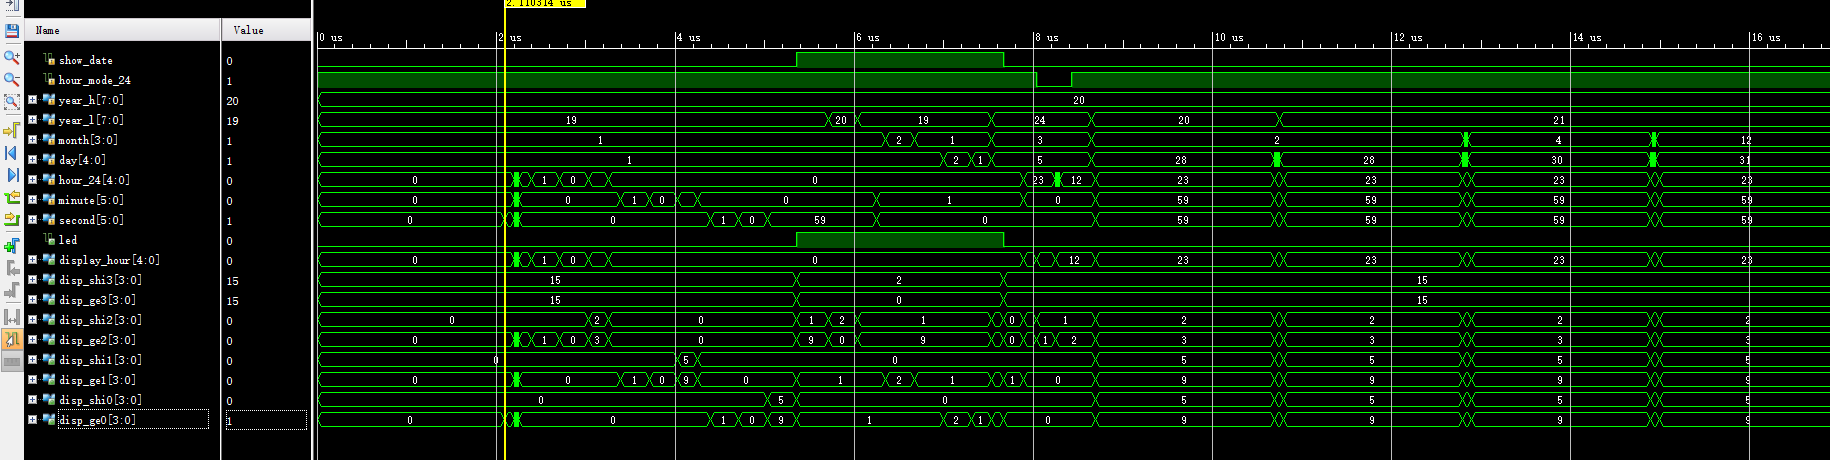Jump to last time with Go To End
This screenshot has height=460, width=1830.
pos(12,176)
